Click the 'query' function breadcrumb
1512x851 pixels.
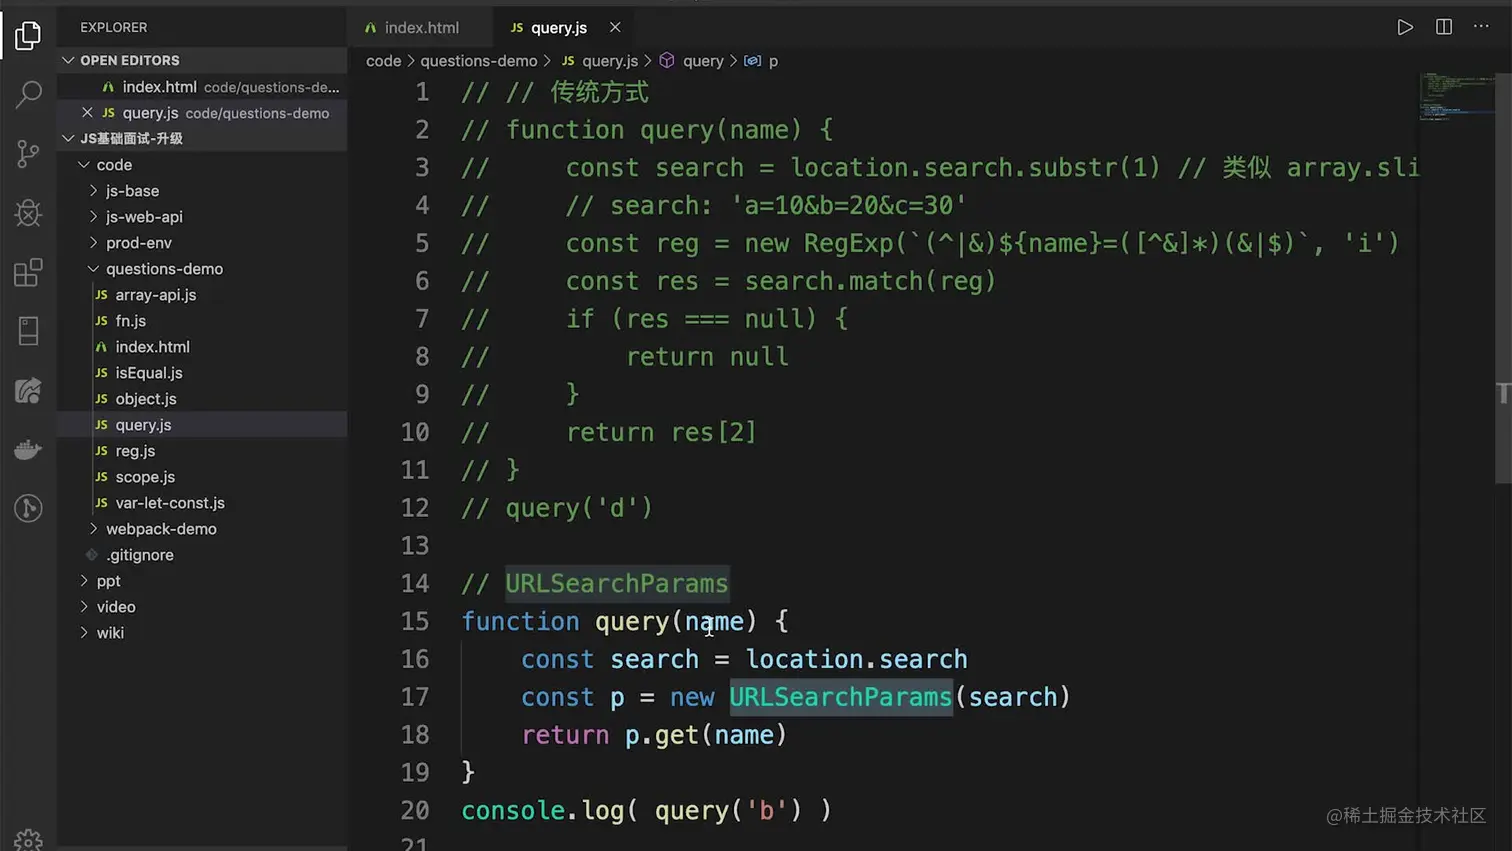tap(692, 61)
